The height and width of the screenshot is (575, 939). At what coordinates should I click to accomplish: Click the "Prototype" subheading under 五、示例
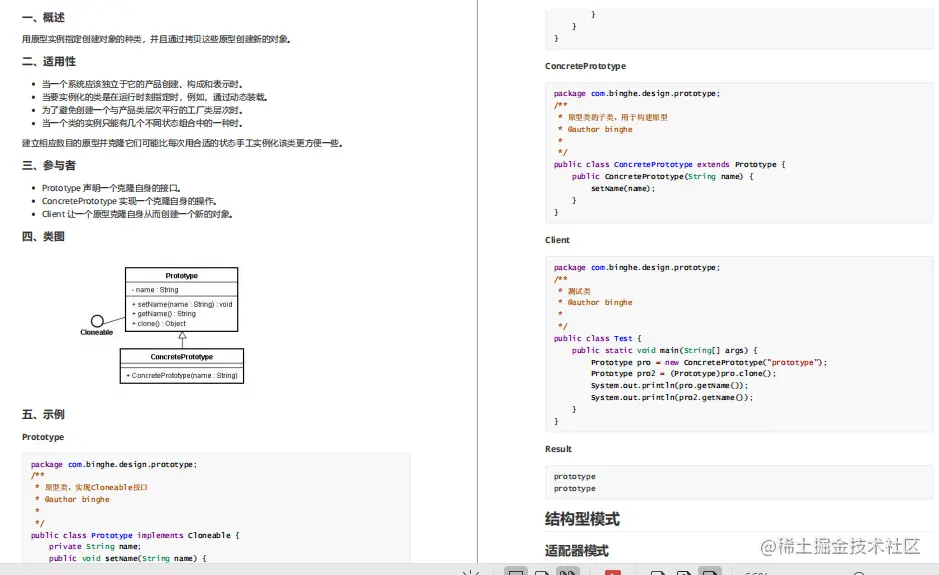43,437
